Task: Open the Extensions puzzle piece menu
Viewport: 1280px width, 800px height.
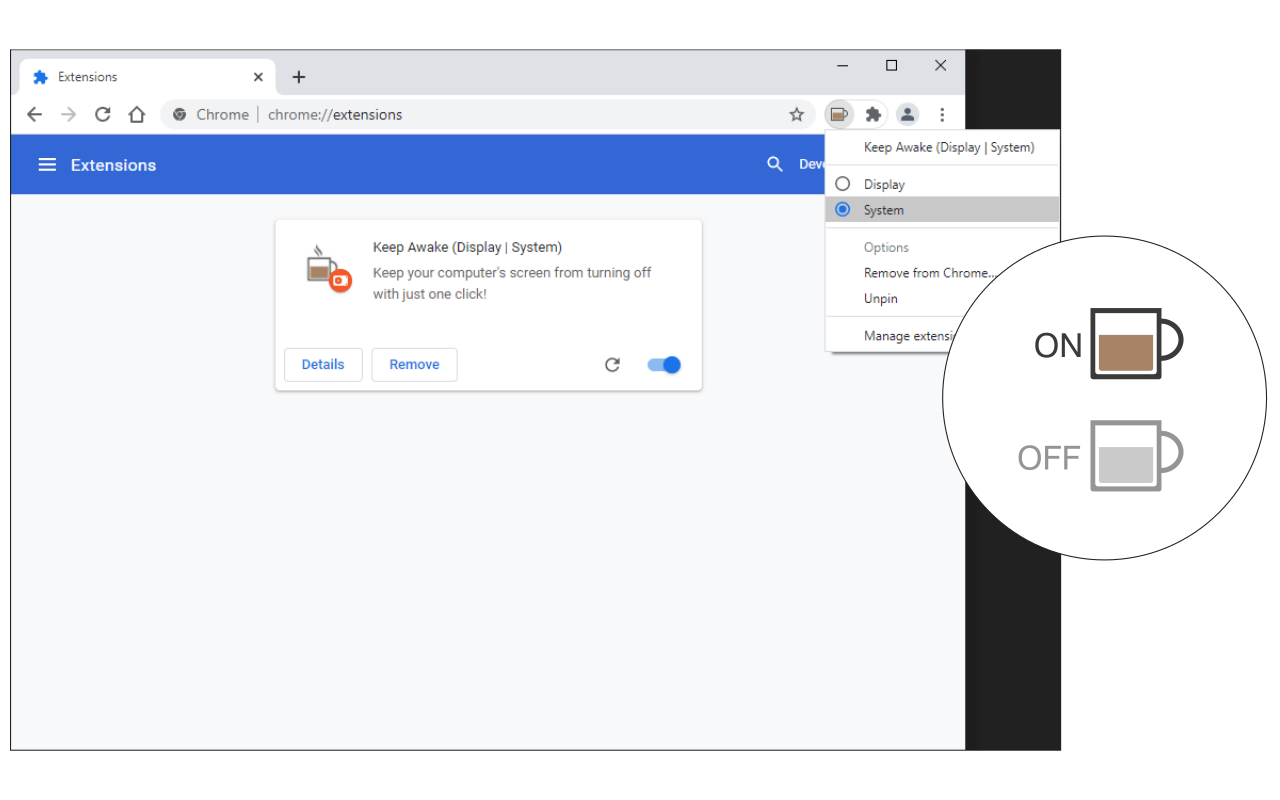Action: pyautogui.click(x=873, y=114)
